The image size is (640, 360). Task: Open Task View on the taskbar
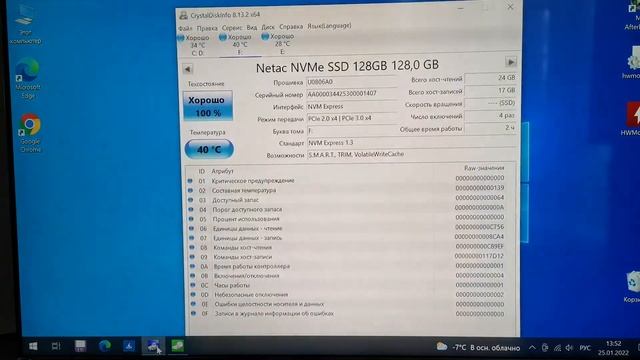point(56,346)
